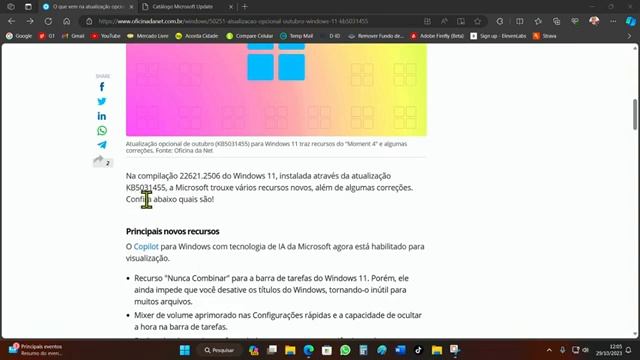Share article on Twitter
The image size is (640, 360).
(102, 101)
